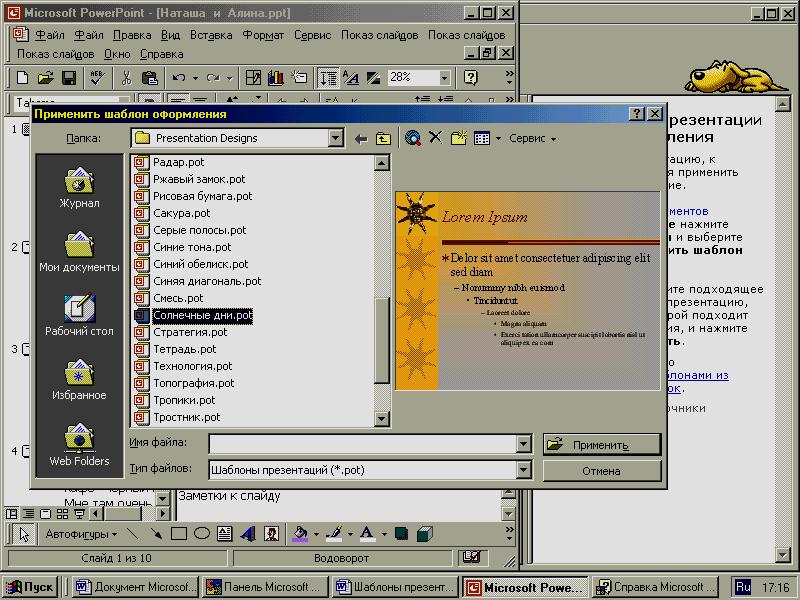The image size is (800, 600).
Task: Click the New presentation icon in toolbar
Action: (x=22, y=78)
